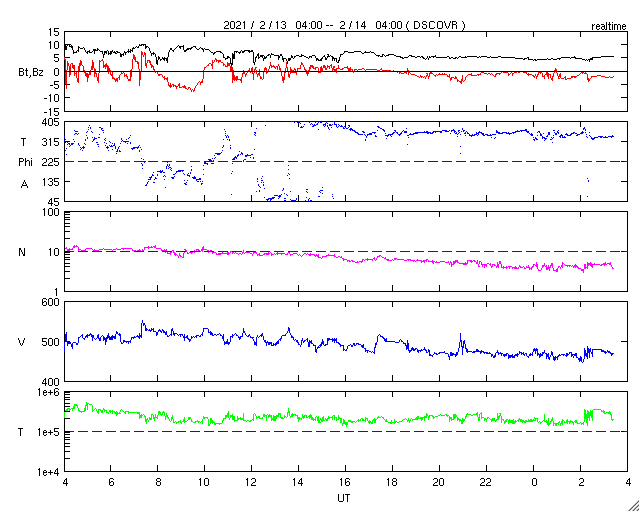Click the "18" hour tick on the UT axis

tap(392, 482)
